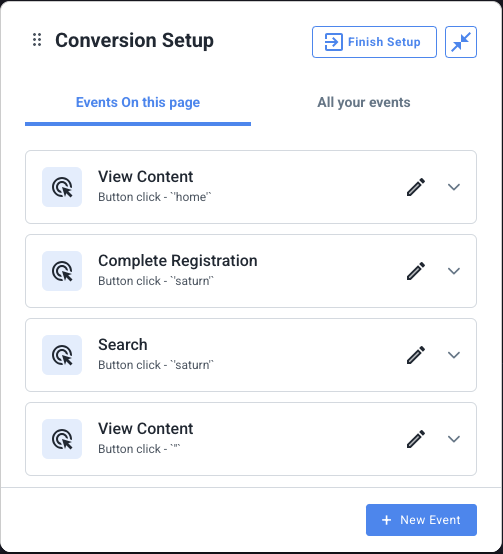Collapse the Conversion Setup panel via shrink arrows icon

click(x=461, y=42)
